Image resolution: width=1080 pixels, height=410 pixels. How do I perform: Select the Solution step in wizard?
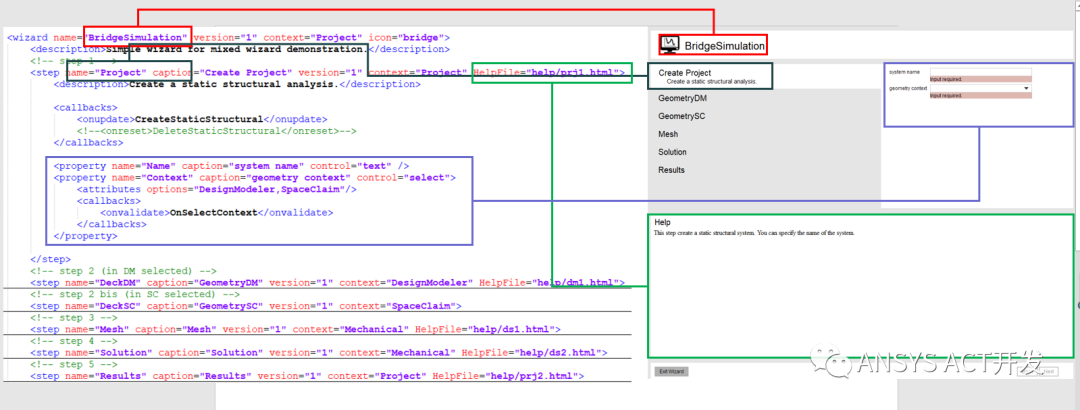point(672,152)
